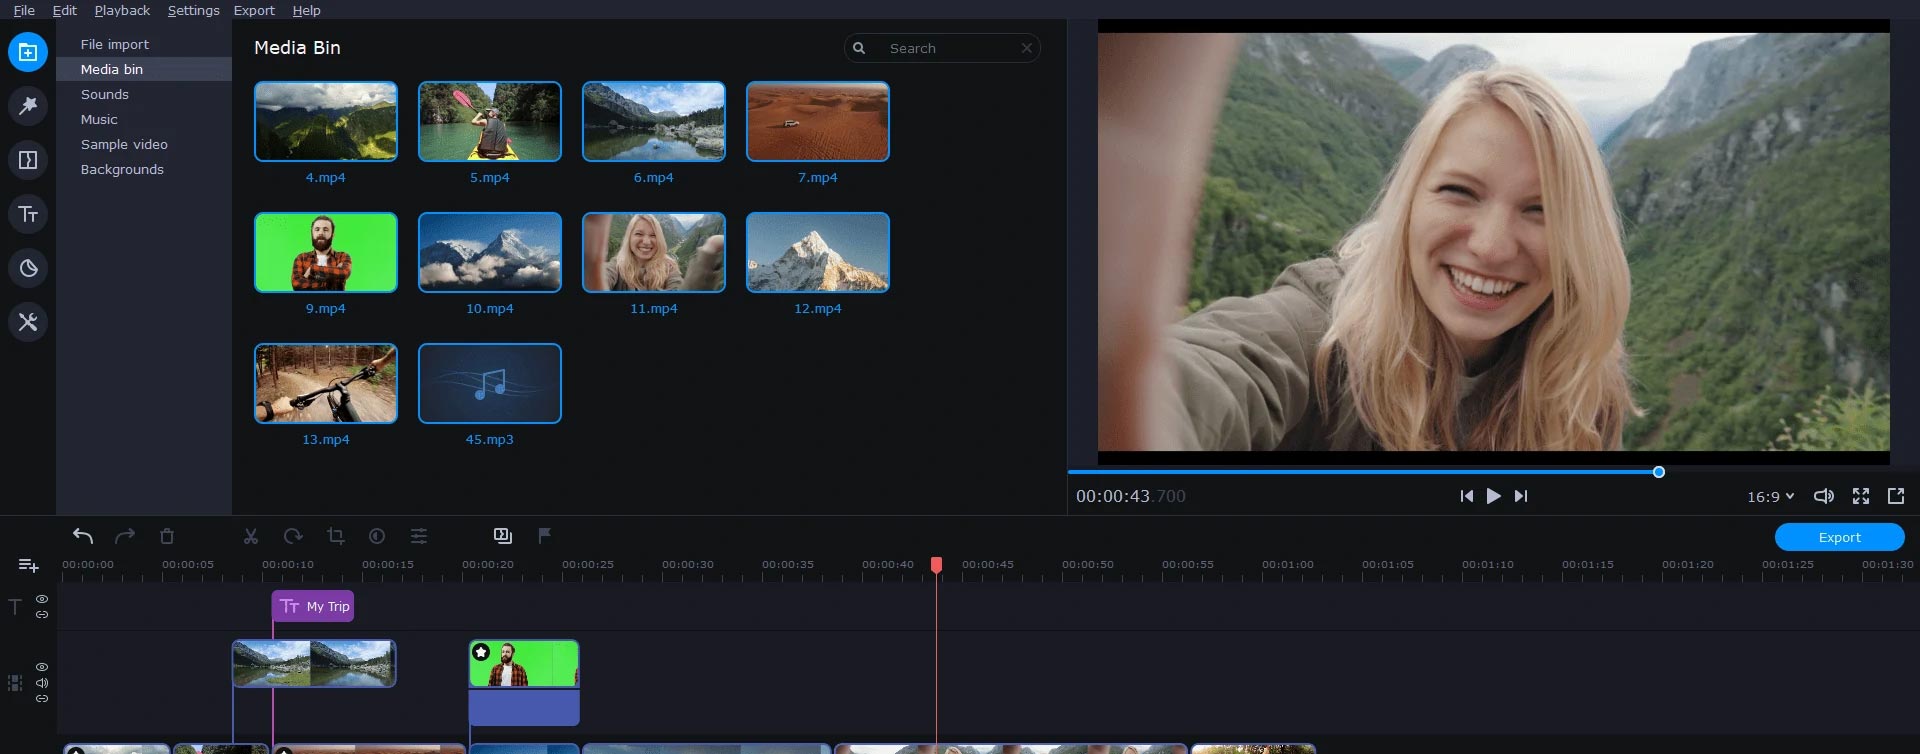The height and width of the screenshot is (754, 1920).
Task: Click the Media Bin search field
Action: coord(942,48)
